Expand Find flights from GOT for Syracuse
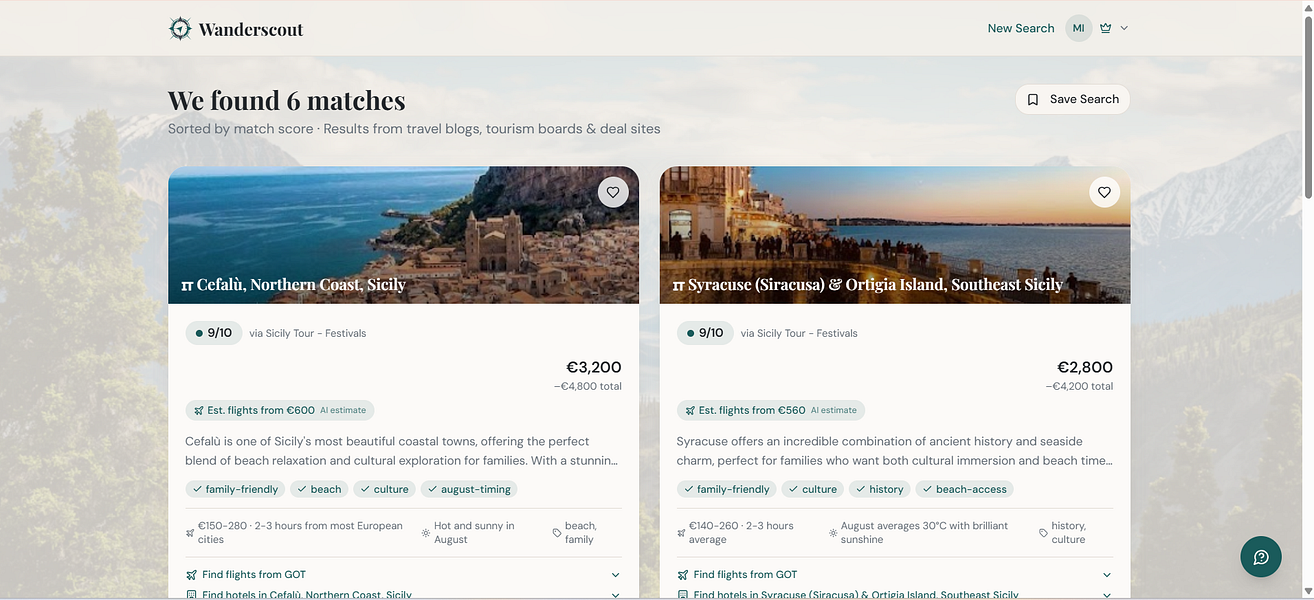 (x=895, y=575)
